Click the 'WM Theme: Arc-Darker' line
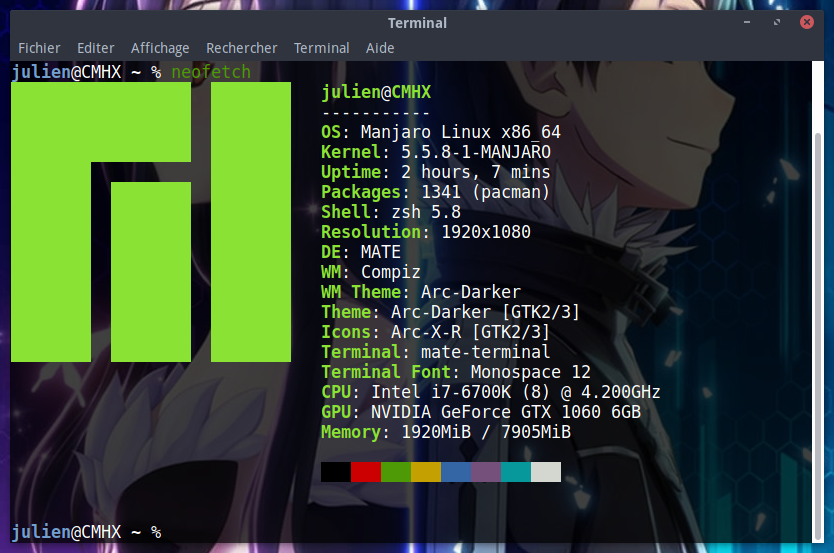The height and width of the screenshot is (553, 834). (421, 292)
